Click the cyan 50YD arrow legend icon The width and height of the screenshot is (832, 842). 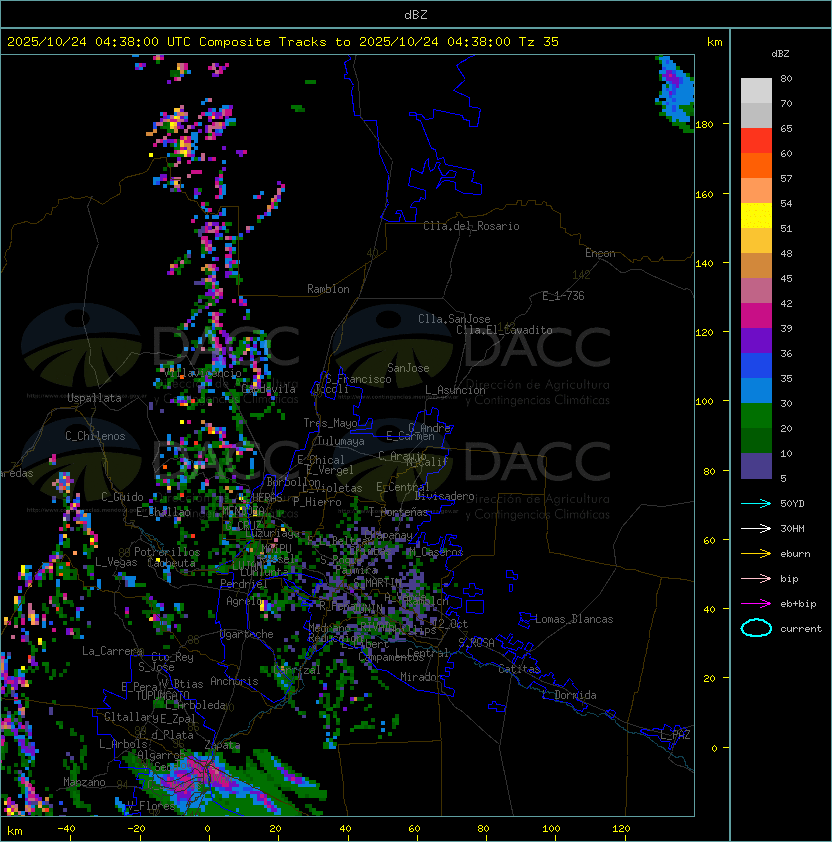756,504
